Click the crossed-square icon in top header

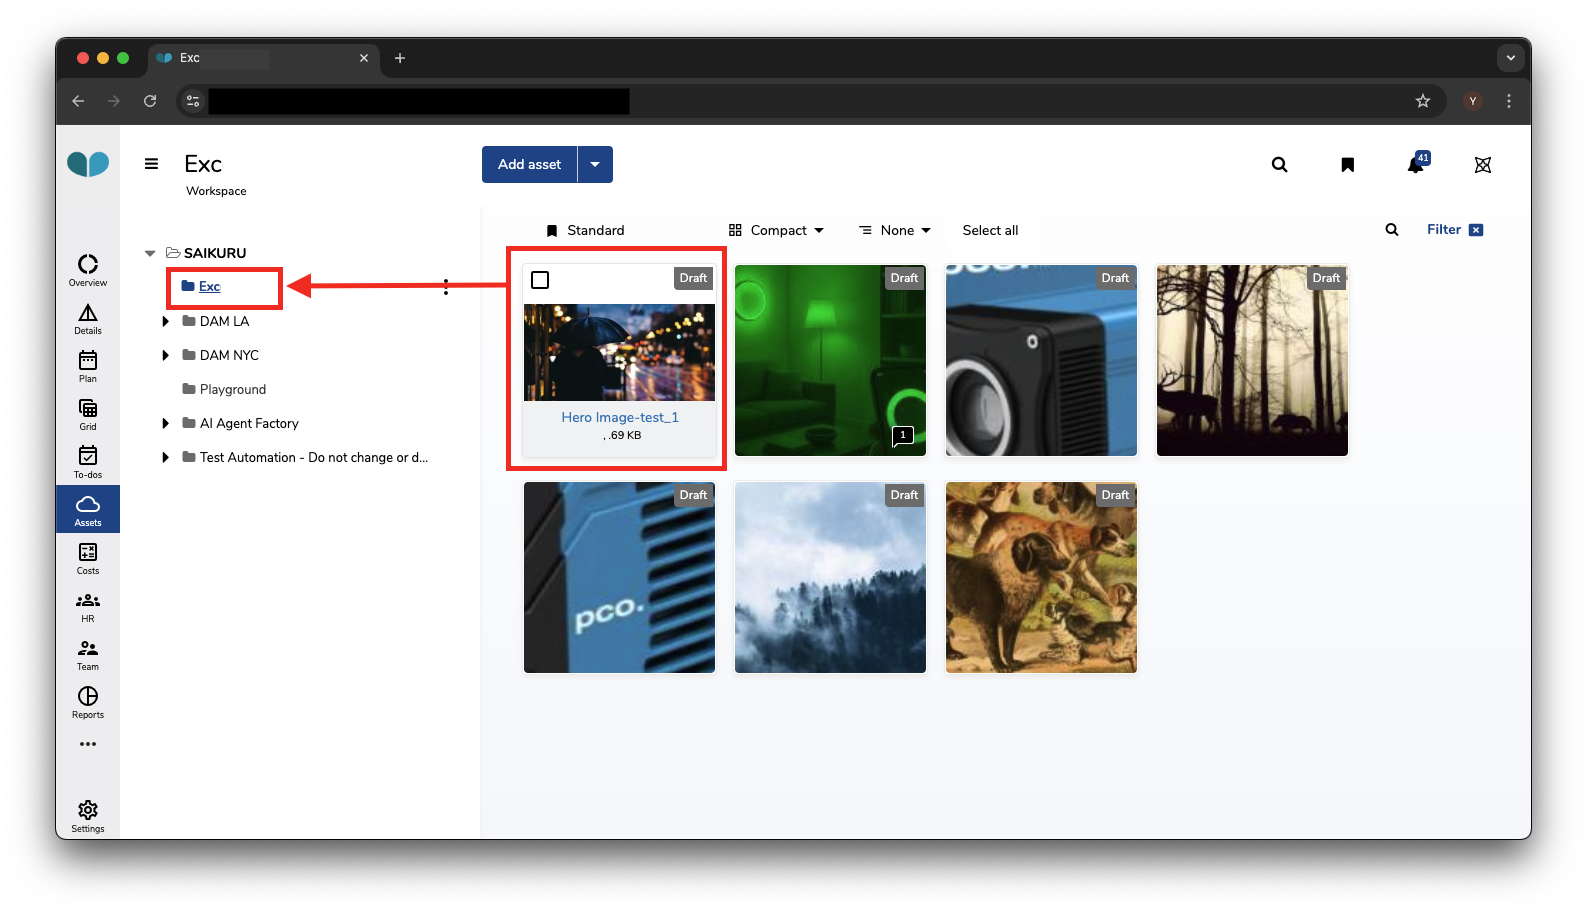[x=1483, y=165]
